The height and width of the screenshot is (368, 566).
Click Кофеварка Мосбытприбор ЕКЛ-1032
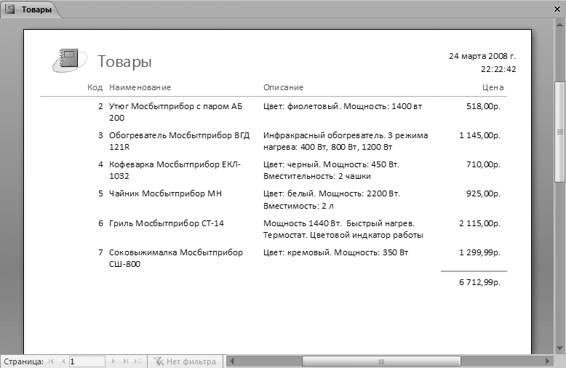pos(175,170)
